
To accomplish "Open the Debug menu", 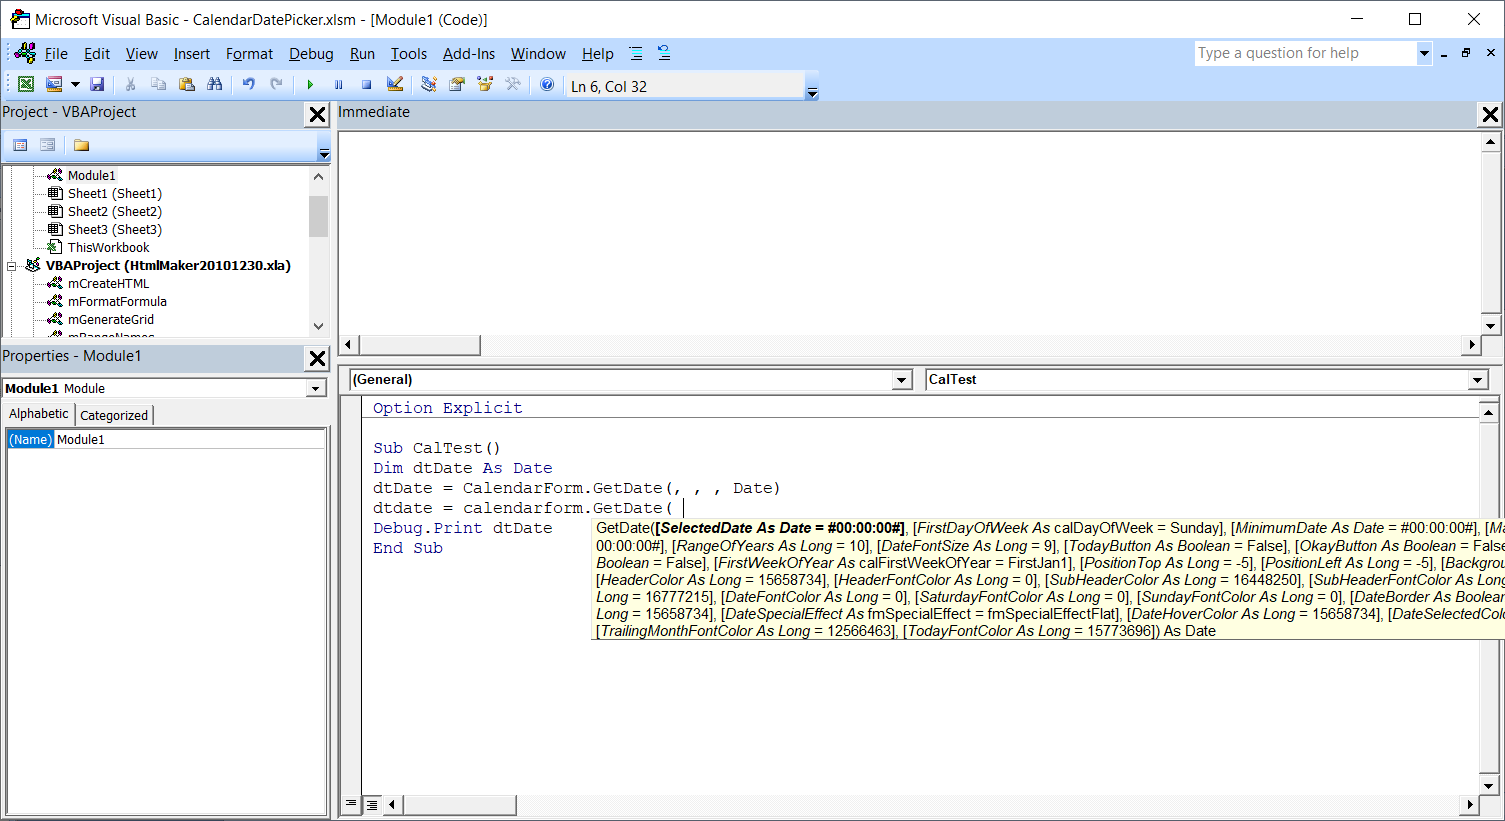I will tap(311, 54).
